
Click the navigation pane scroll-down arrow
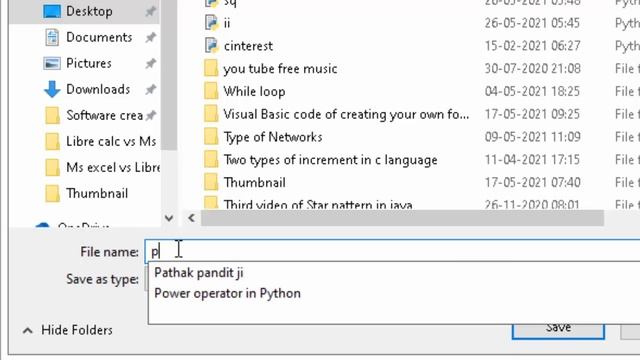[x=169, y=218]
